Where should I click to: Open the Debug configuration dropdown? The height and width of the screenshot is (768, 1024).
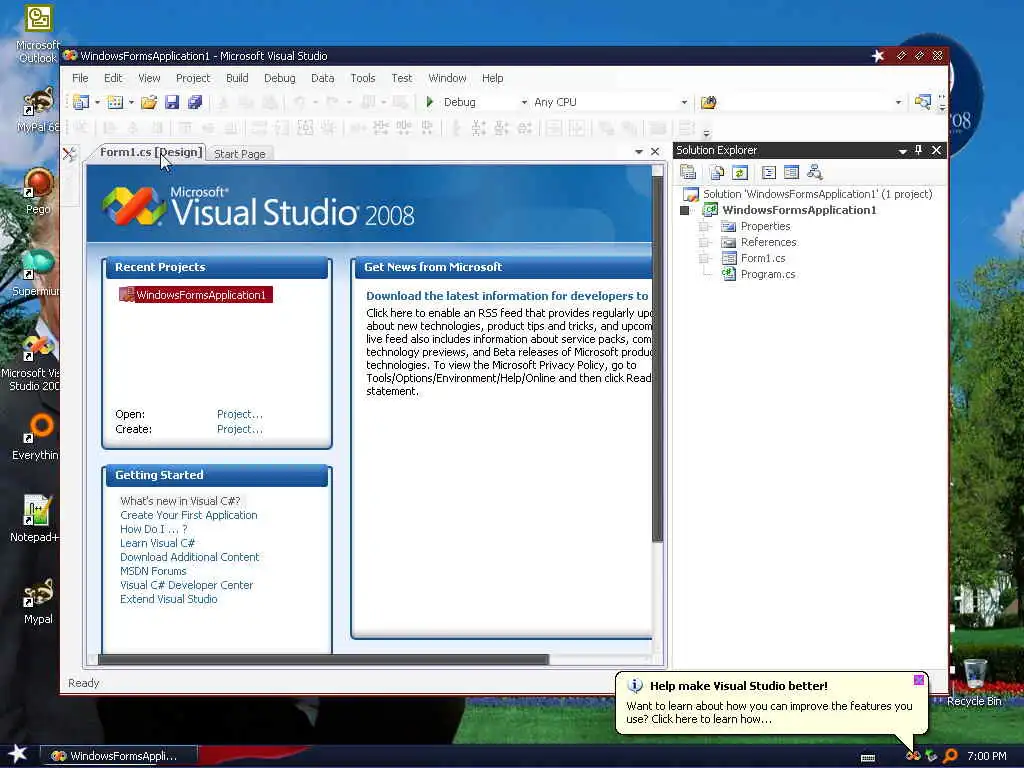coord(524,103)
